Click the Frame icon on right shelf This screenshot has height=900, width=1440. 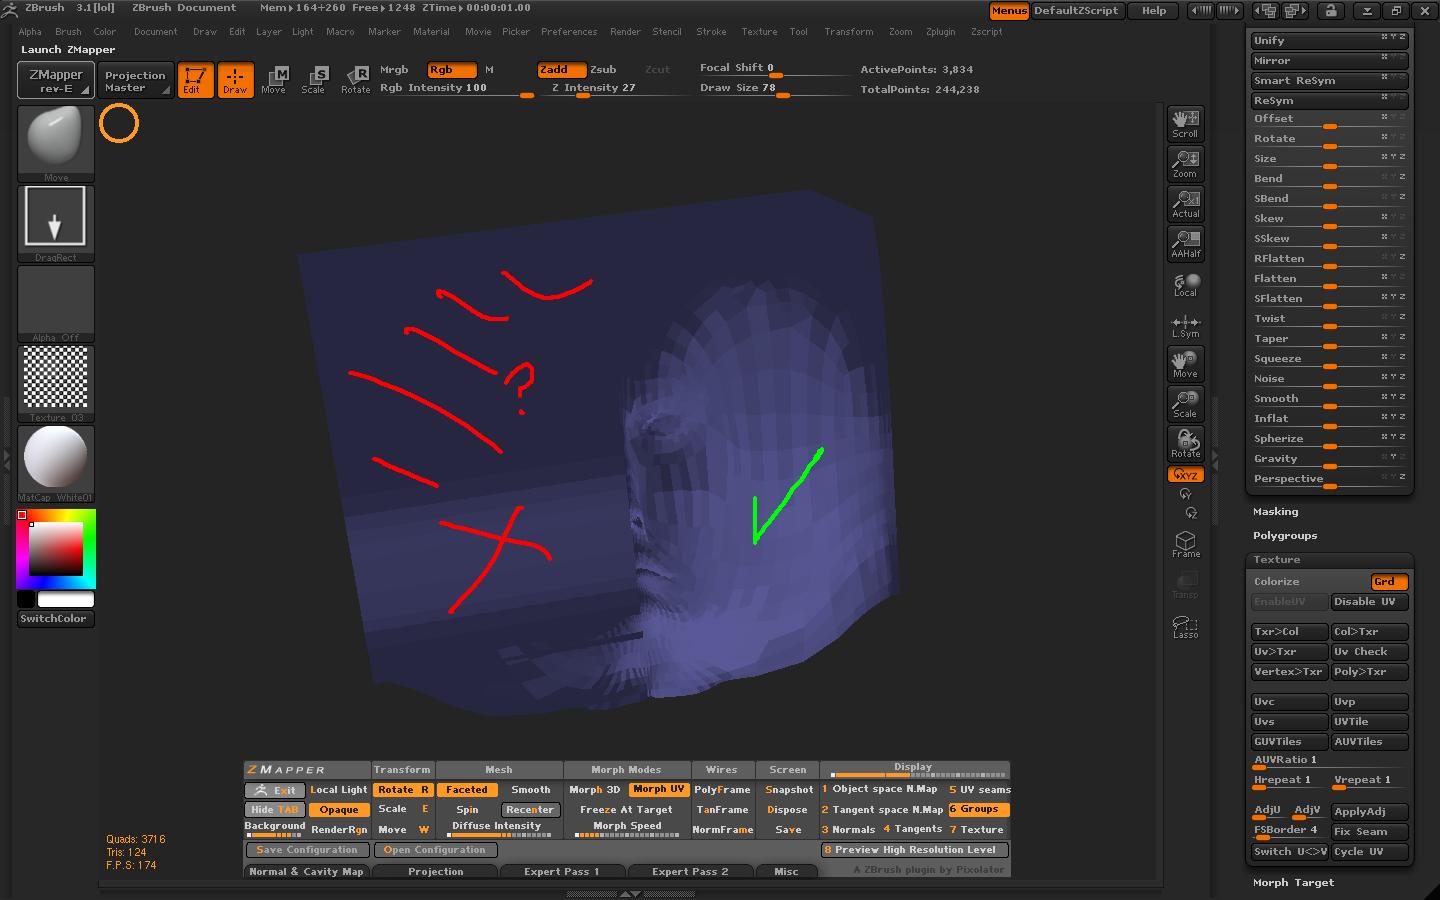(1185, 544)
